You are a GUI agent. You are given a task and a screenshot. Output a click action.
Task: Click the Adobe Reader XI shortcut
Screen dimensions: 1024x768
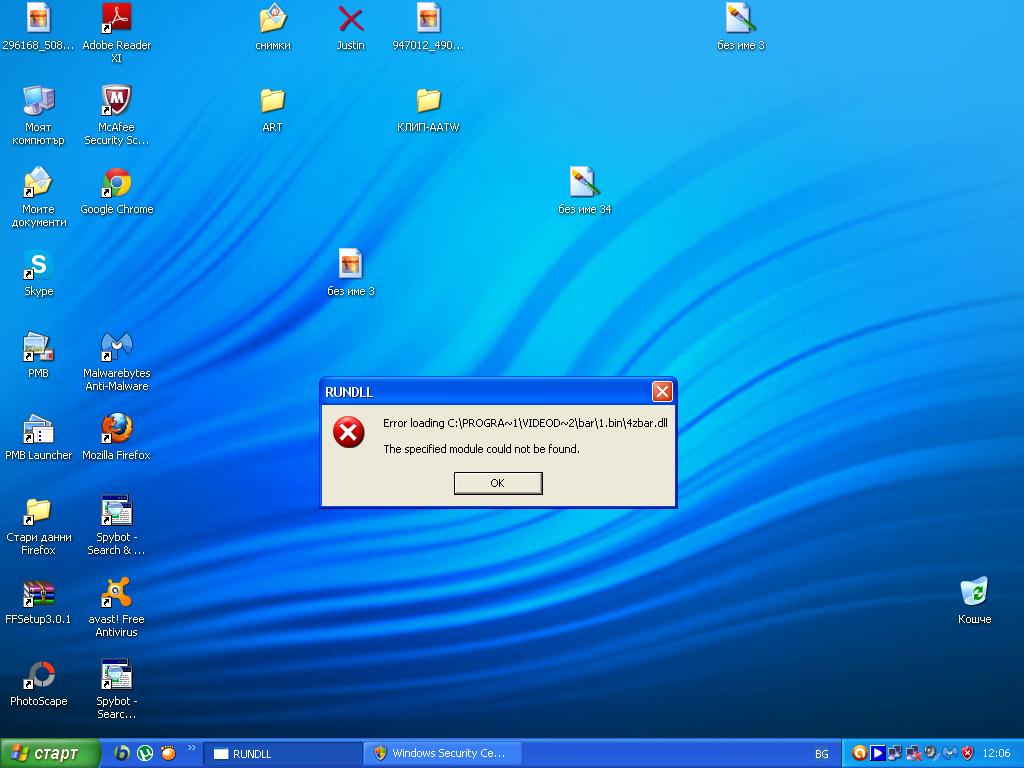click(116, 33)
